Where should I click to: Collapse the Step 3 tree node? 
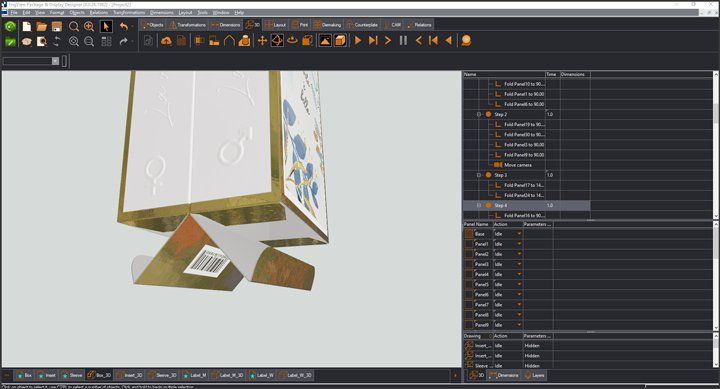(x=478, y=175)
